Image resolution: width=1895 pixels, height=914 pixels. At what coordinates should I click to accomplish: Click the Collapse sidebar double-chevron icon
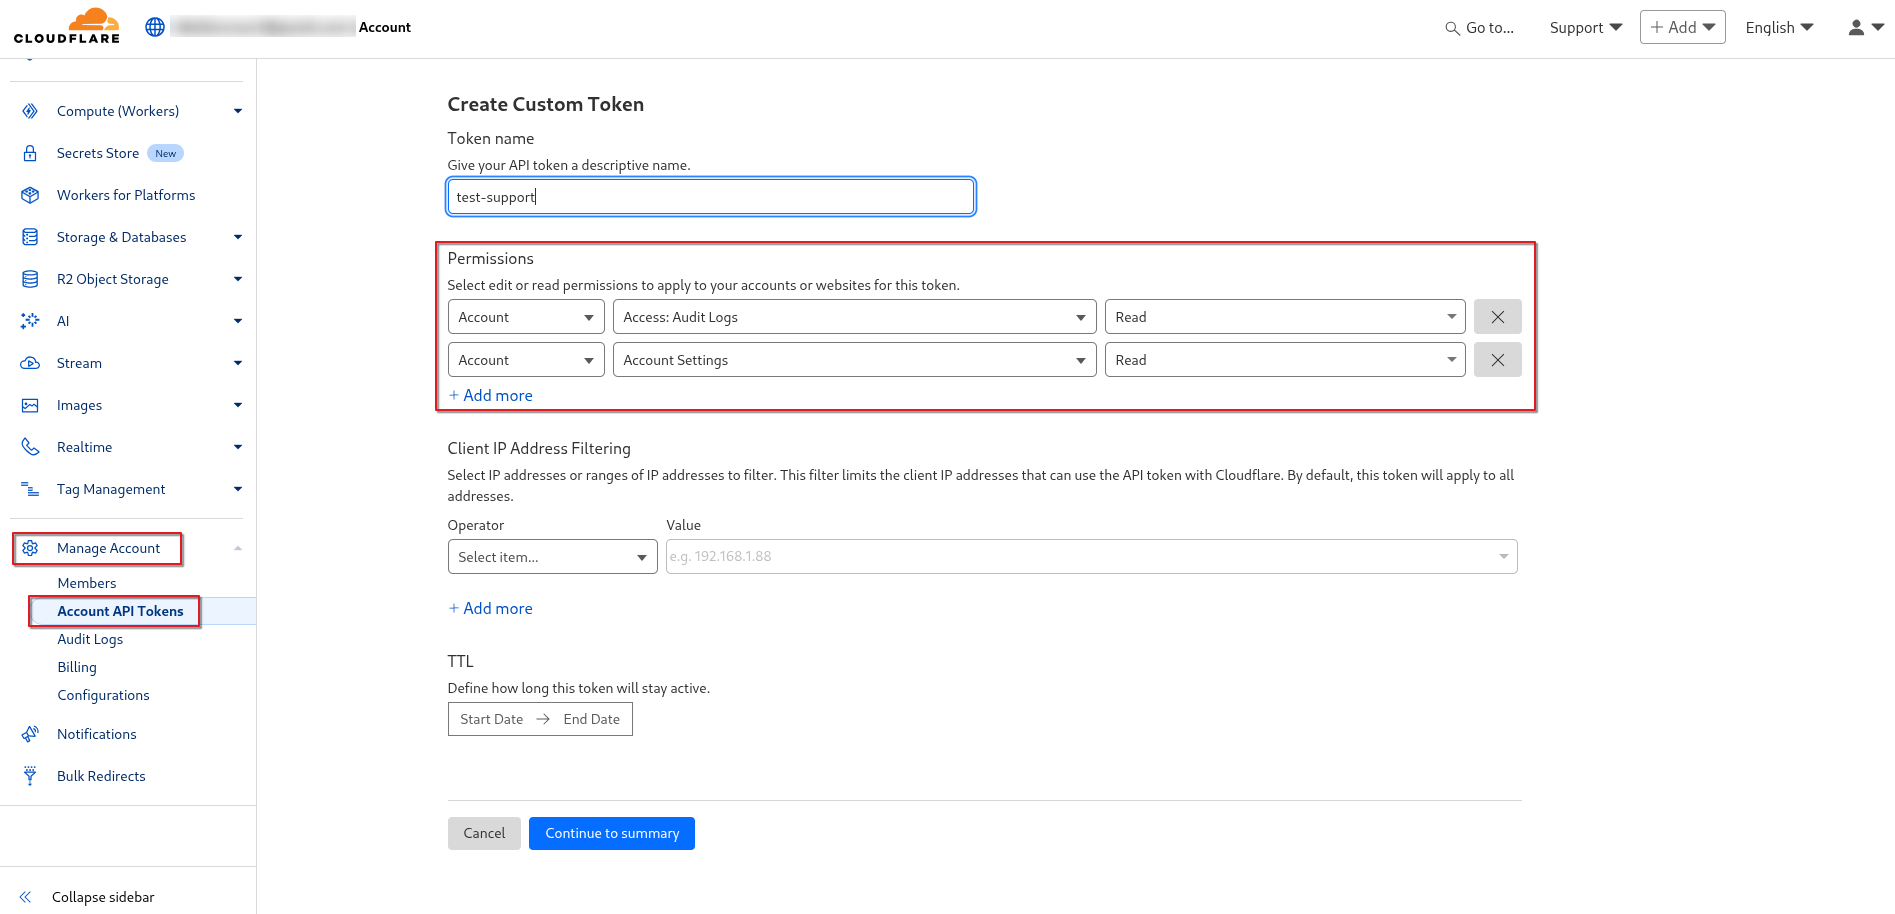click(x=26, y=897)
